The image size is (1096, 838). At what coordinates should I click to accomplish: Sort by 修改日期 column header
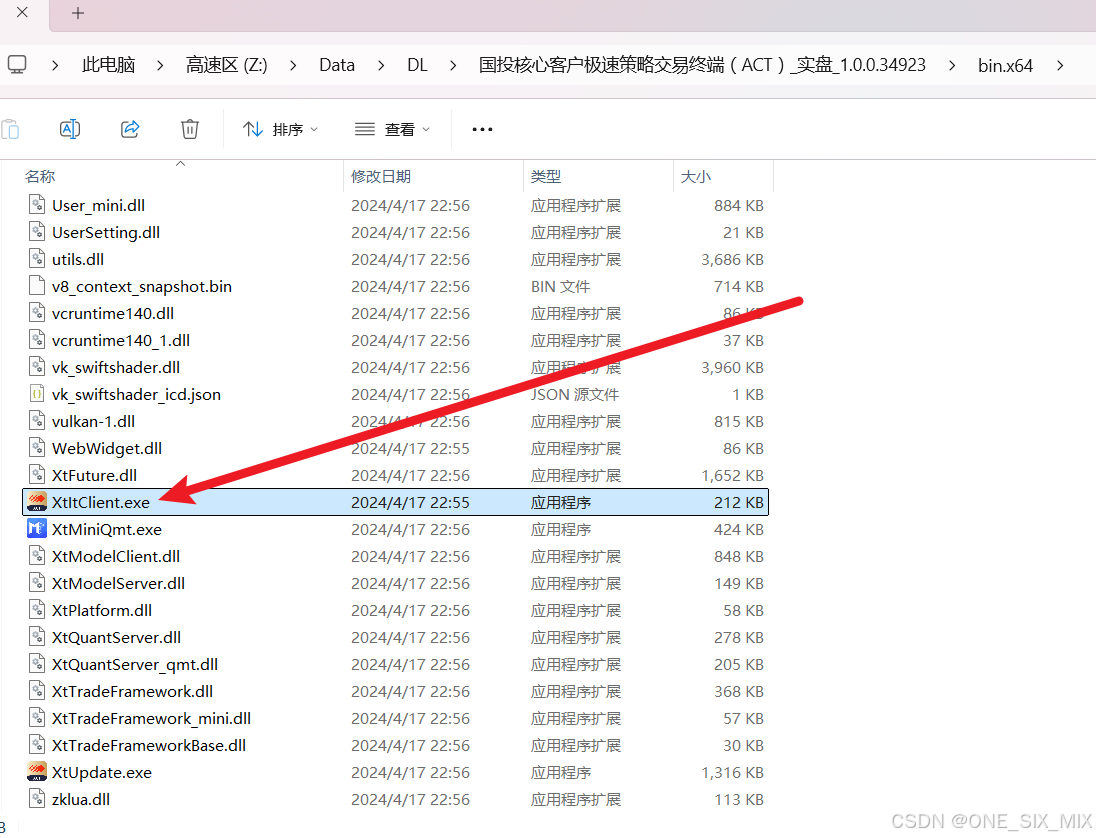tap(381, 176)
